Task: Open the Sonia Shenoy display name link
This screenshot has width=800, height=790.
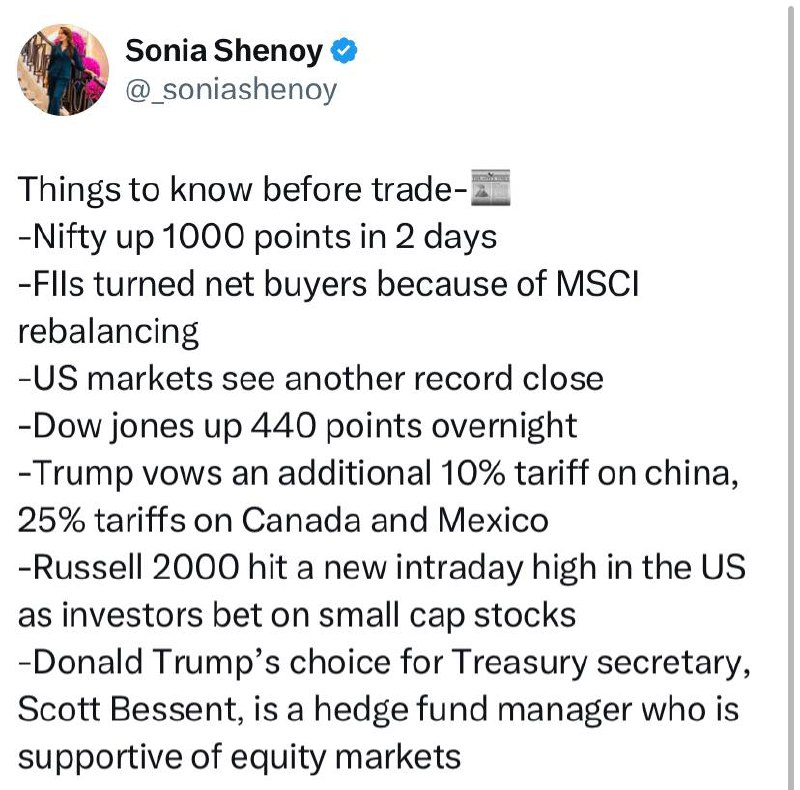Action: pyautogui.click(x=224, y=51)
